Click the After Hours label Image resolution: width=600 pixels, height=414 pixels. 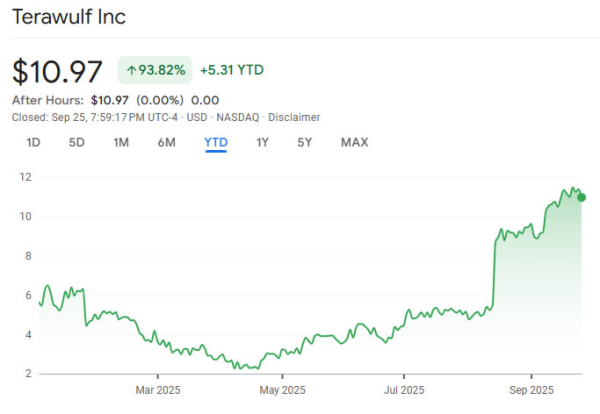pyautogui.click(x=47, y=100)
